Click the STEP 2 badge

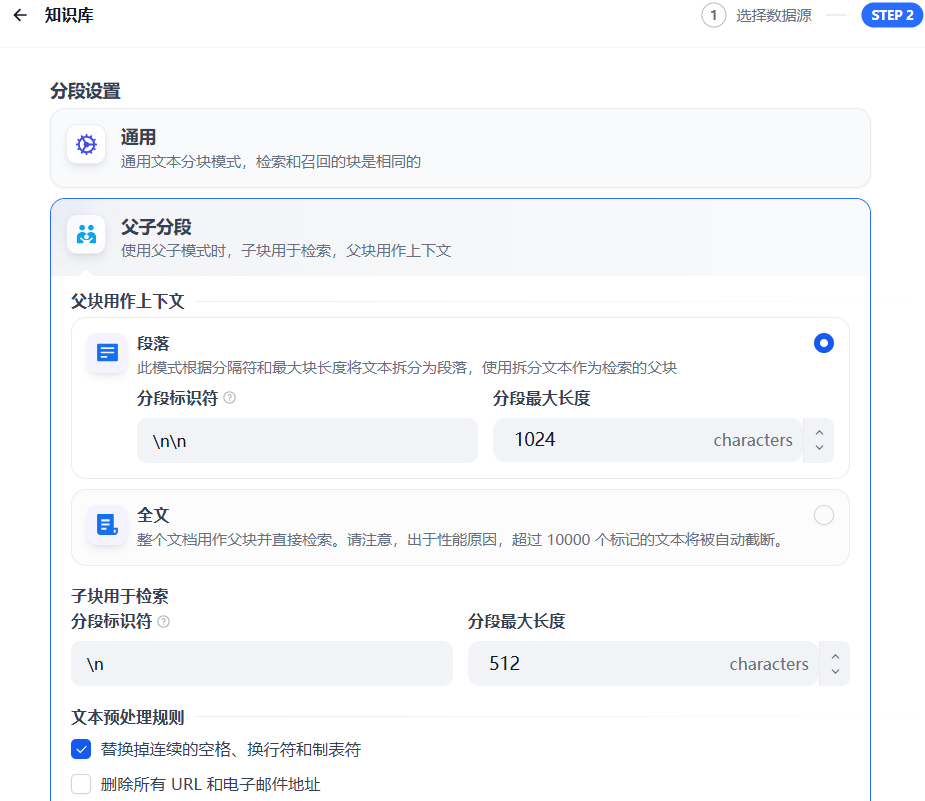click(892, 15)
